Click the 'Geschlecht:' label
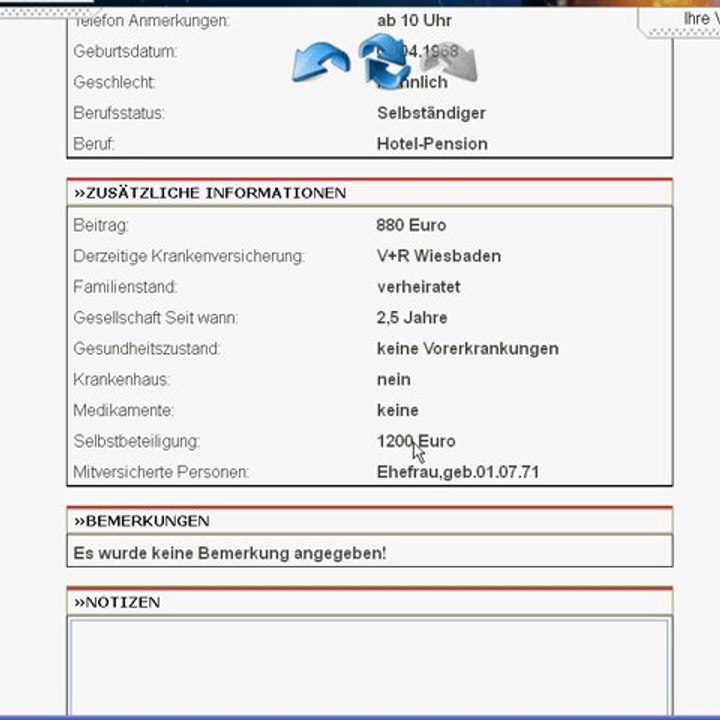The width and height of the screenshot is (720, 720). pos(114,82)
